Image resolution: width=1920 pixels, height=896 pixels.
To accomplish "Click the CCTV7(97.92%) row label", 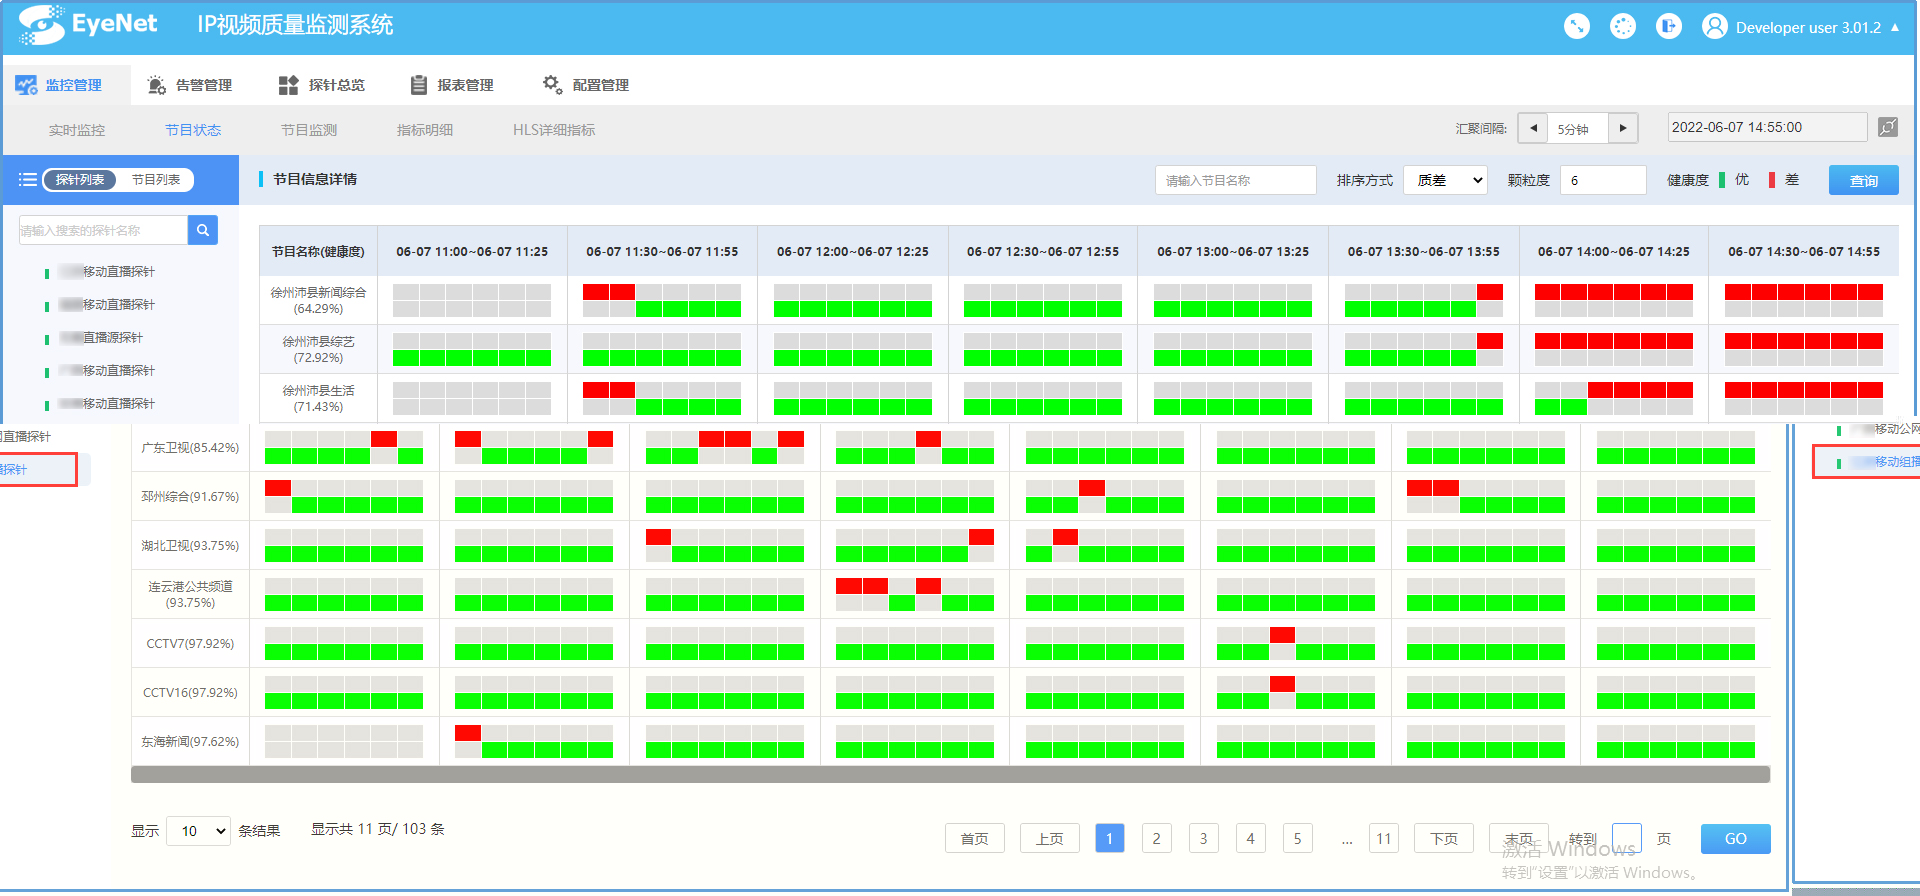I will tap(190, 643).
